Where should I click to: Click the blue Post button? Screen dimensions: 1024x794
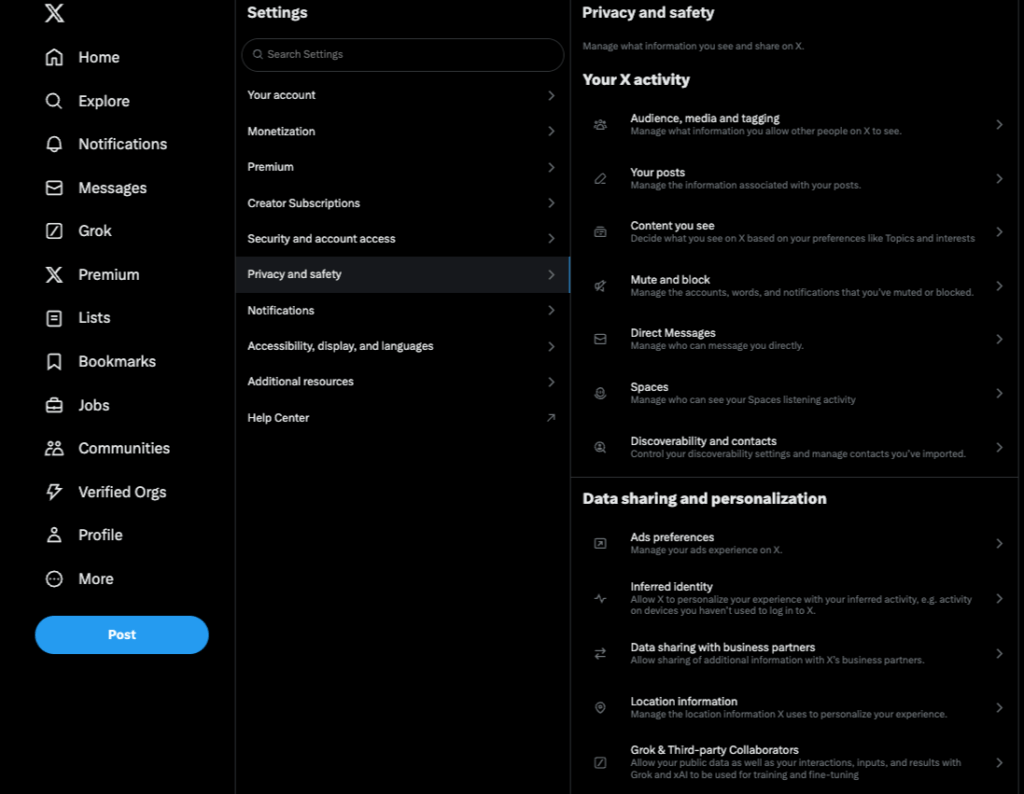pyautogui.click(x=122, y=635)
